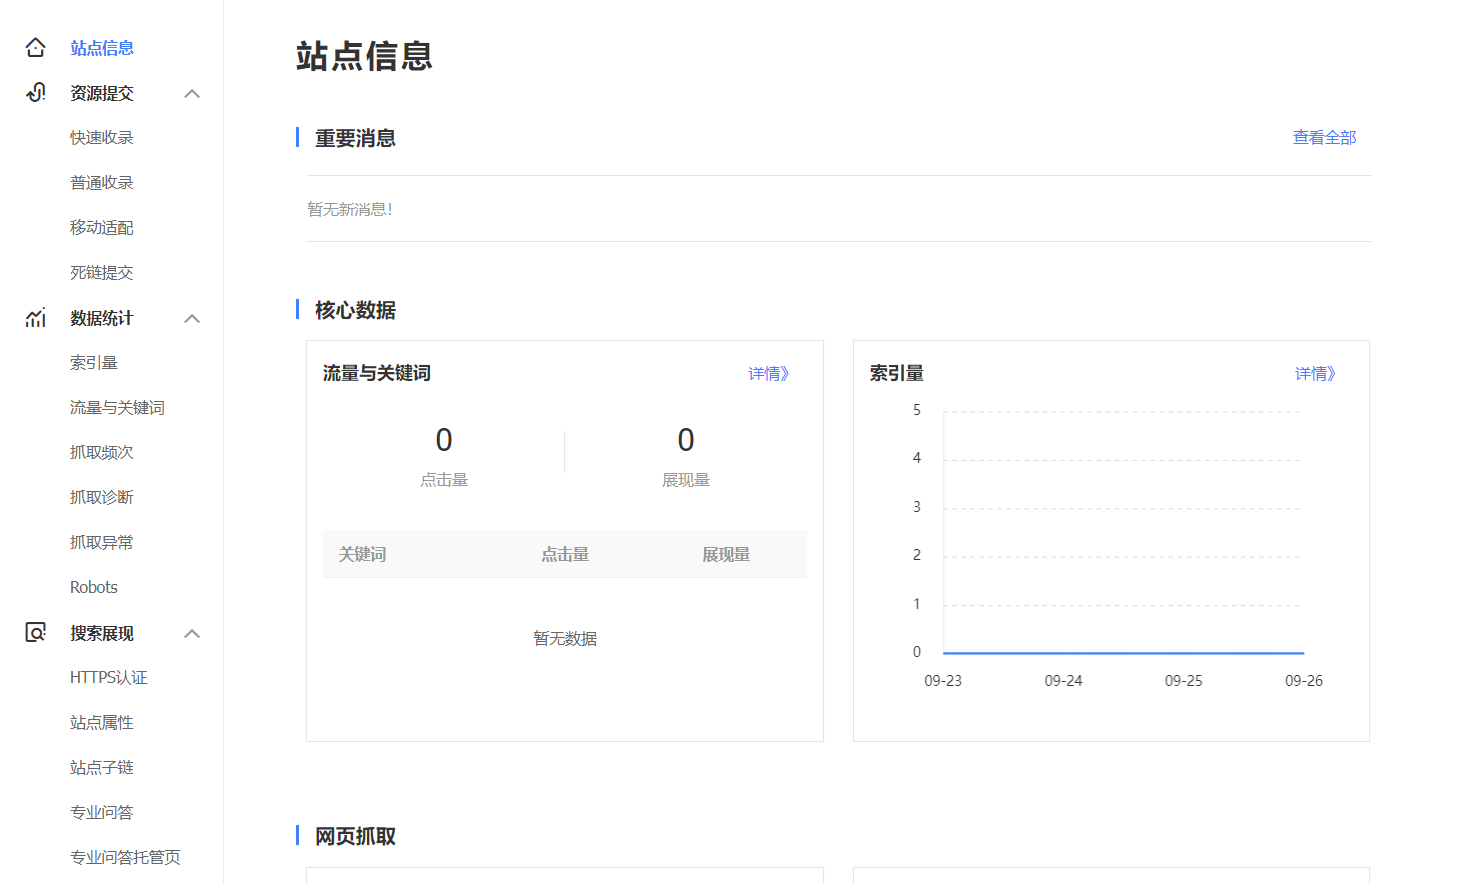Click the 09-24 date on chart axis
Image resolution: width=1457 pixels, height=884 pixels.
1064,681
